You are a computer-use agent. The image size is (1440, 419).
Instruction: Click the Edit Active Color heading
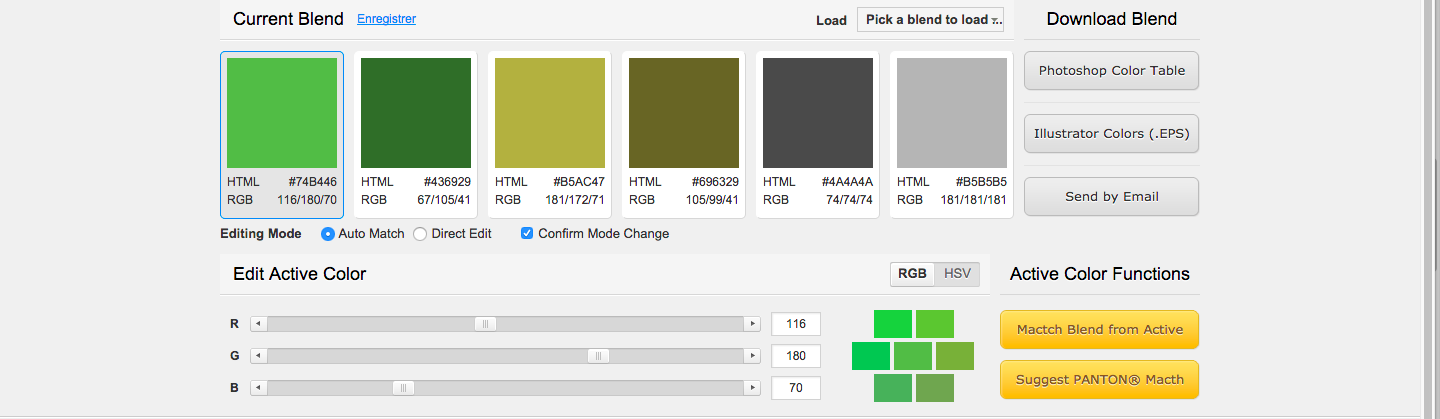[x=300, y=274]
